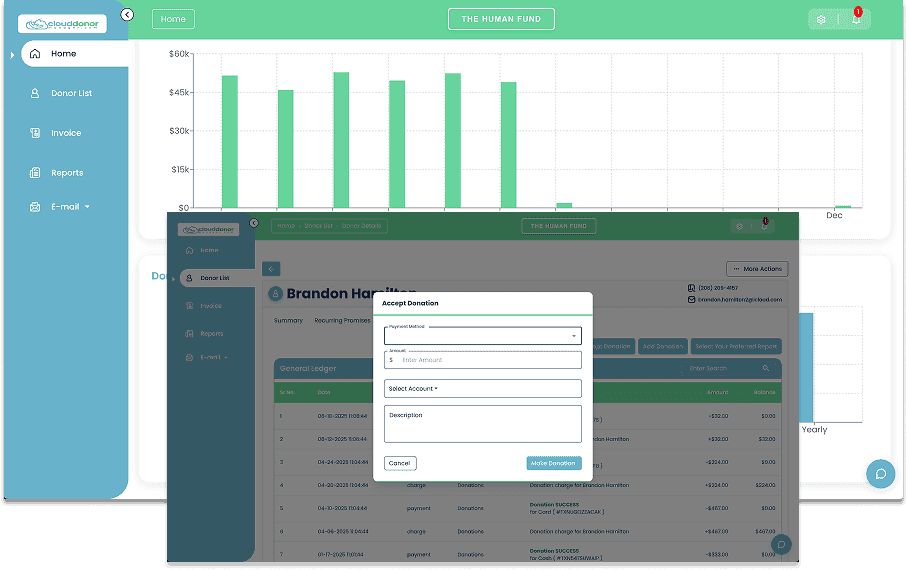Viewport: 907px width, 570px height.
Task: Select Invoice in the Donor Details sidebar
Action: pyautogui.click(x=211, y=306)
